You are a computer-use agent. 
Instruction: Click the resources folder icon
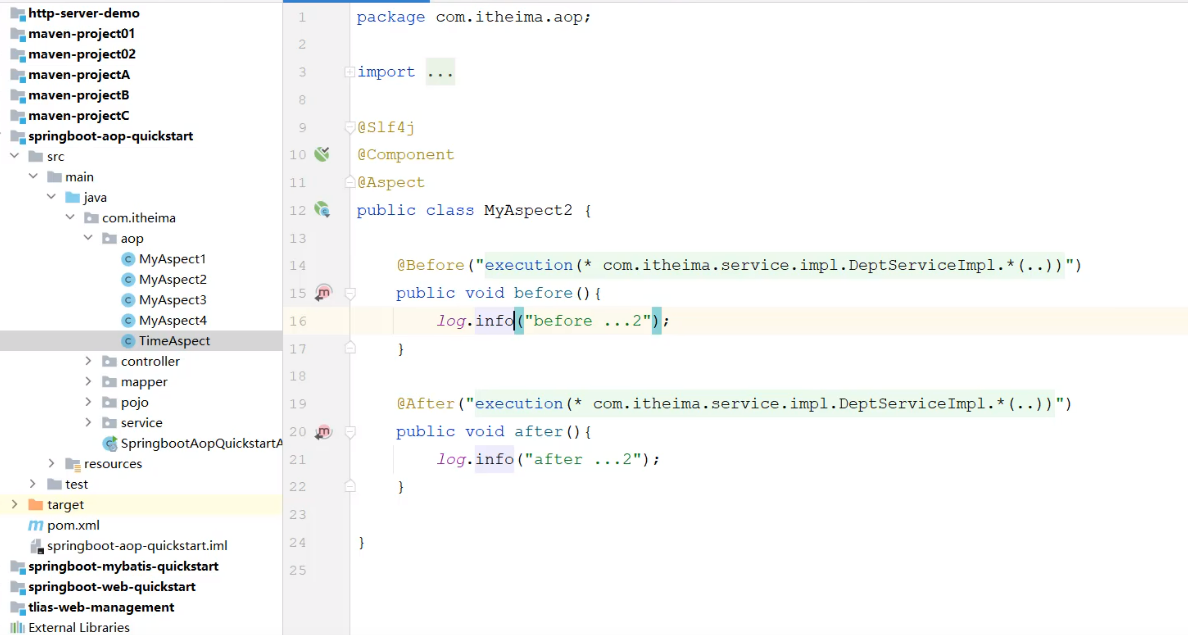74,463
